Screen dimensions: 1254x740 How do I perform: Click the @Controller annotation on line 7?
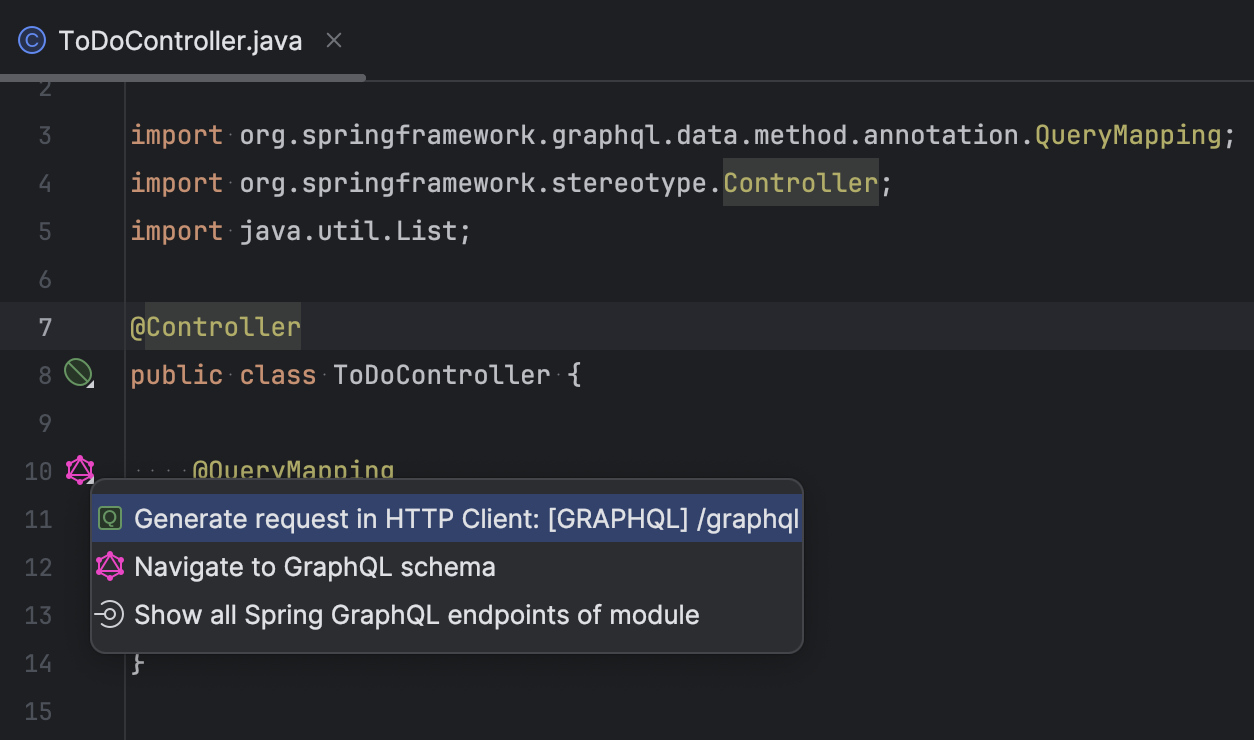(x=214, y=326)
